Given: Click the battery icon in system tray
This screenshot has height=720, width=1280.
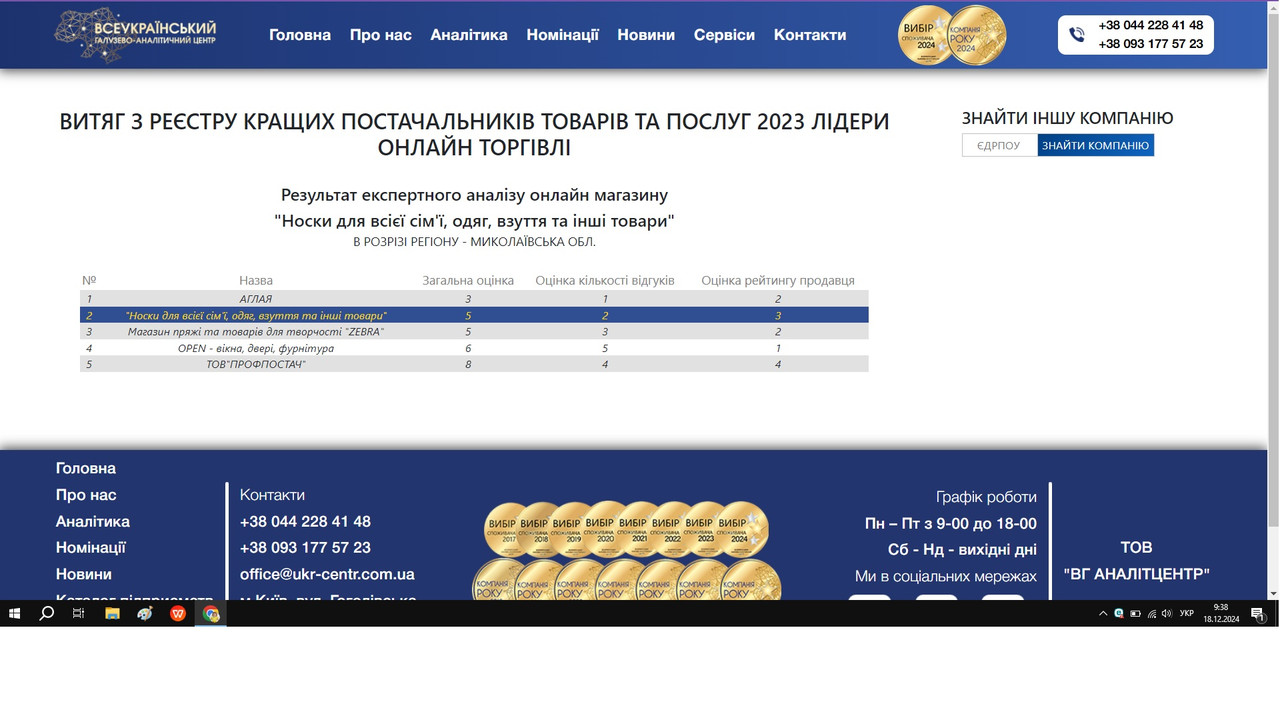Looking at the screenshot, I should (1135, 613).
